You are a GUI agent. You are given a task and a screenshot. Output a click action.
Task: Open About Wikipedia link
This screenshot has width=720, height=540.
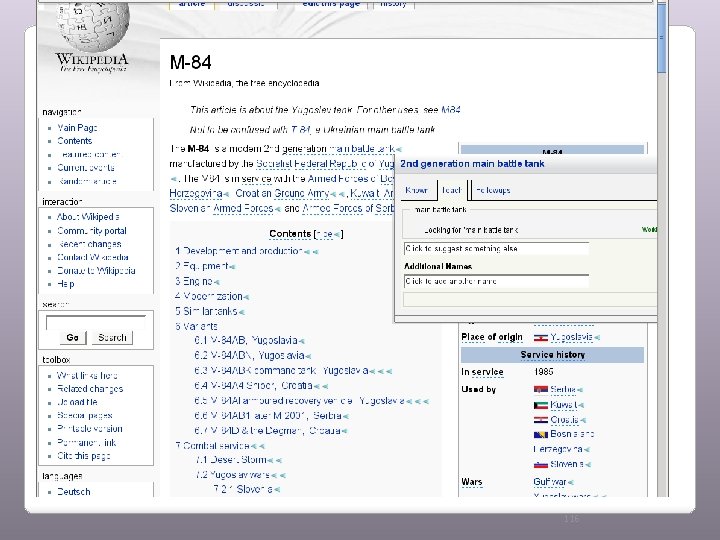(x=88, y=217)
